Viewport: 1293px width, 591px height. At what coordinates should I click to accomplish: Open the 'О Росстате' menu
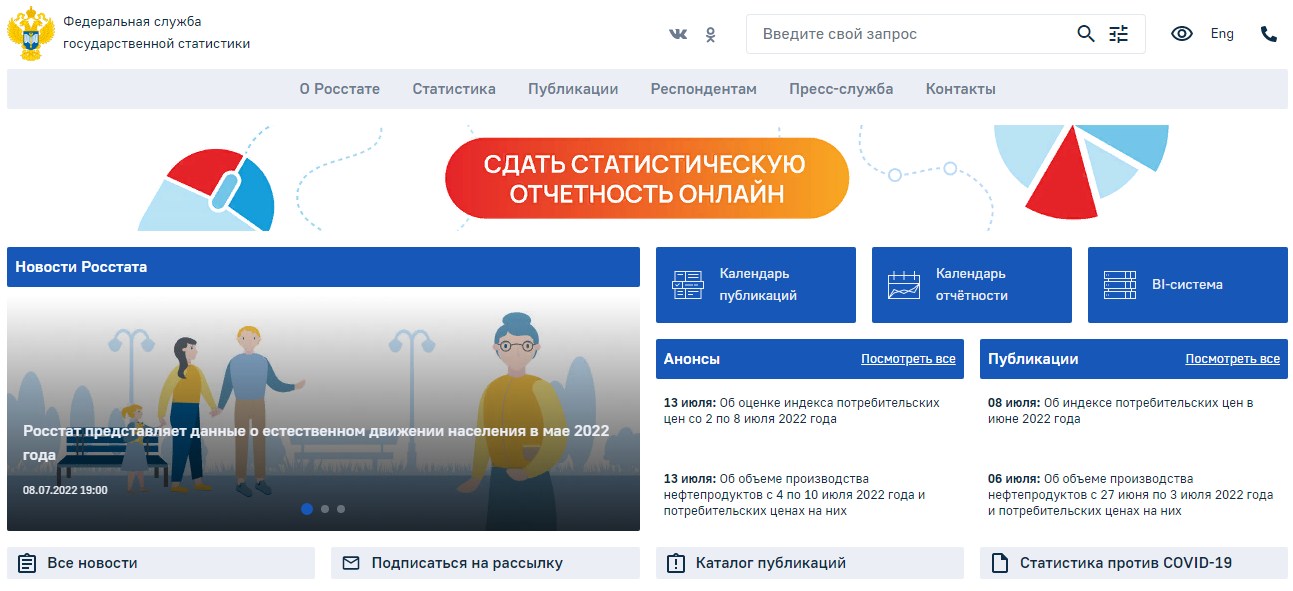click(x=340, y=89)
